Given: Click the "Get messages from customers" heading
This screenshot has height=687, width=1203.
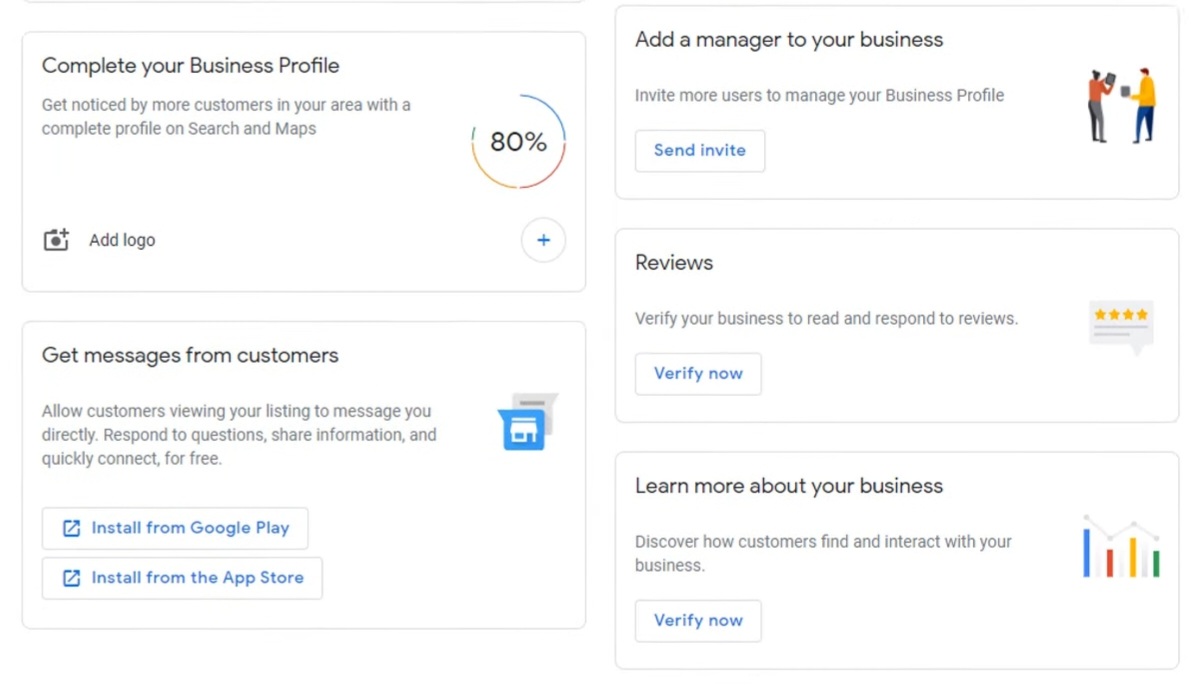Looking at the screenshot, I should [x=190, y=355].
